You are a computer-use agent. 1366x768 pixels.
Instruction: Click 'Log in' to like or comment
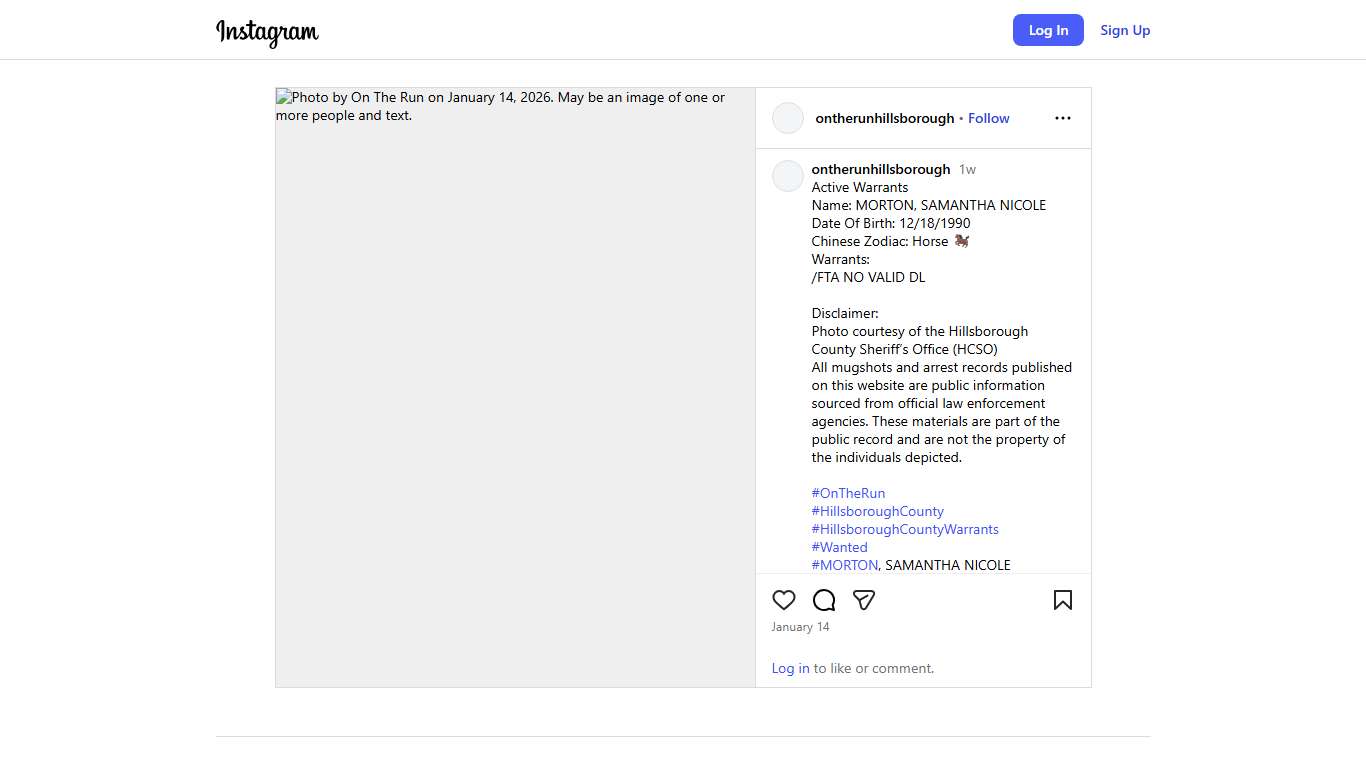790,668
